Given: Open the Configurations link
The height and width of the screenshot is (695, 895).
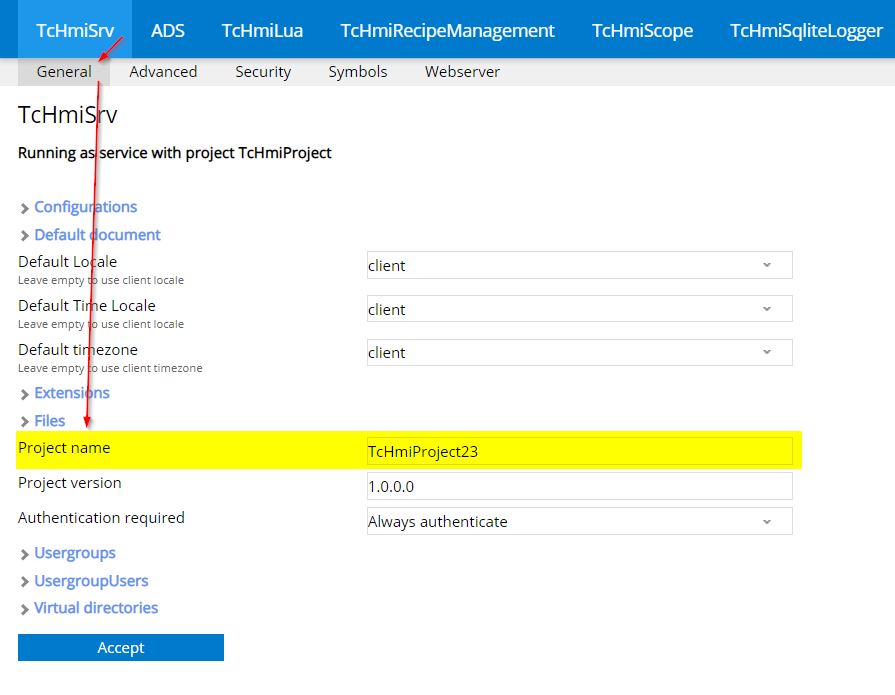Looking at the screenshot, I should click(x=86, y=207).
